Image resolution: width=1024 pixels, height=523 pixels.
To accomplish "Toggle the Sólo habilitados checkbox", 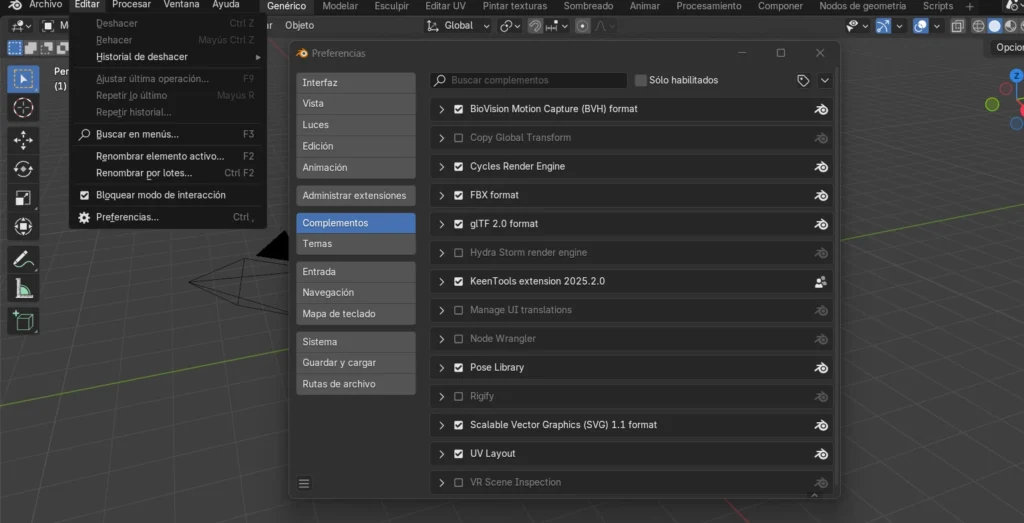I will click(640, 80).
